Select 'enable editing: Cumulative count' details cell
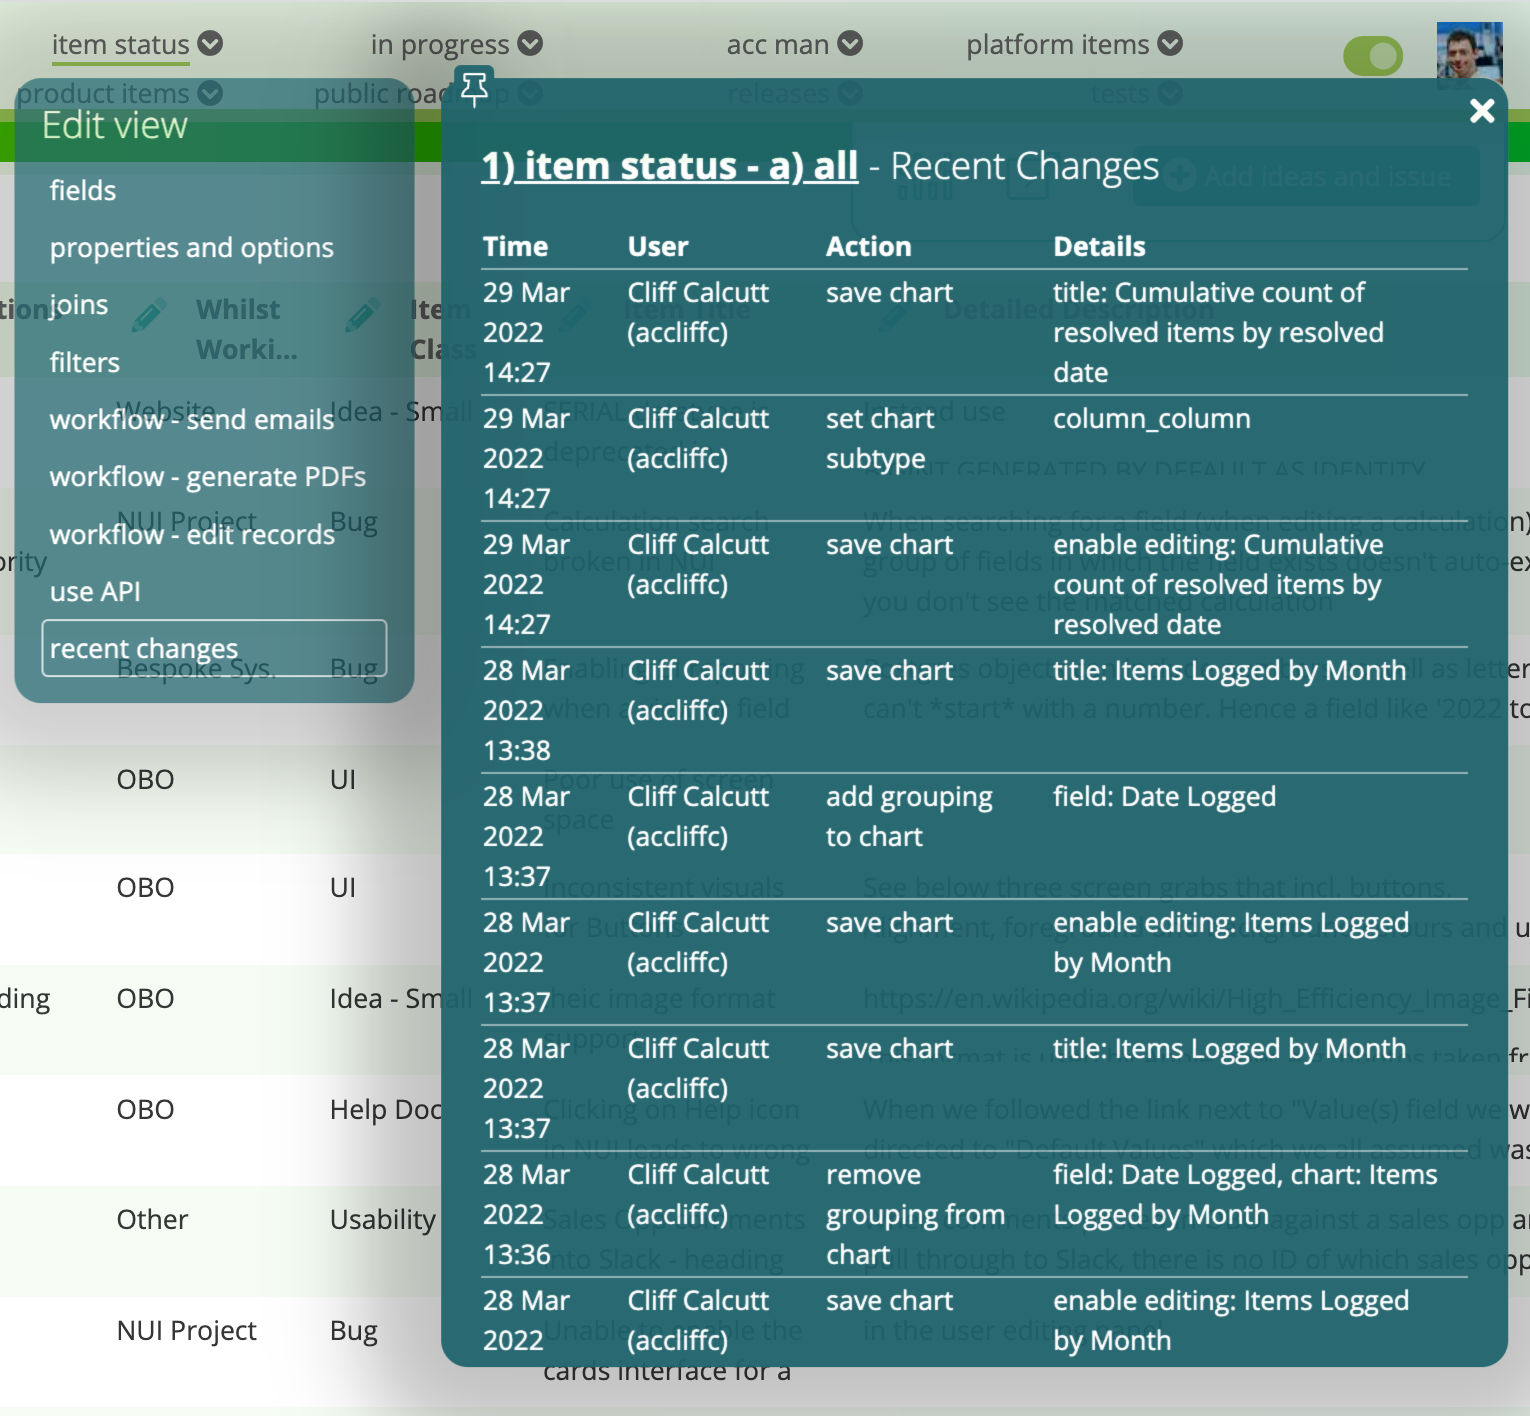This screenshot has width=1530, height=1416. pyautogui.click(x=1219, y=585)
